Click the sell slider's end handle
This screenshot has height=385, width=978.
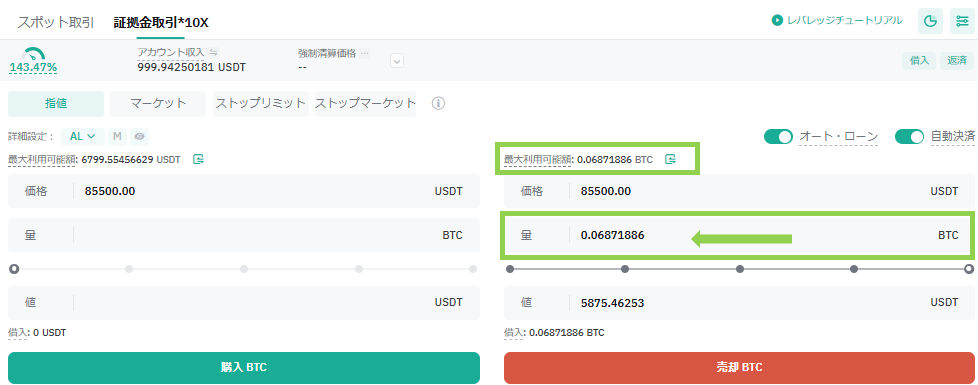[x=969, y=269]
